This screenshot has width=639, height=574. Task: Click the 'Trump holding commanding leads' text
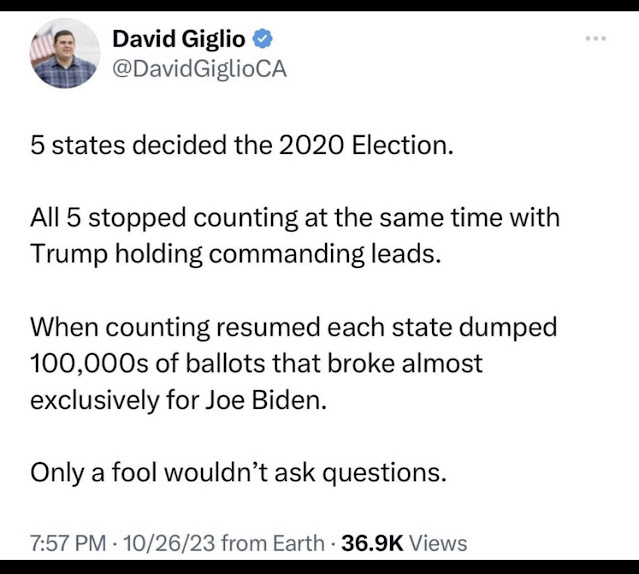[236, 254]
